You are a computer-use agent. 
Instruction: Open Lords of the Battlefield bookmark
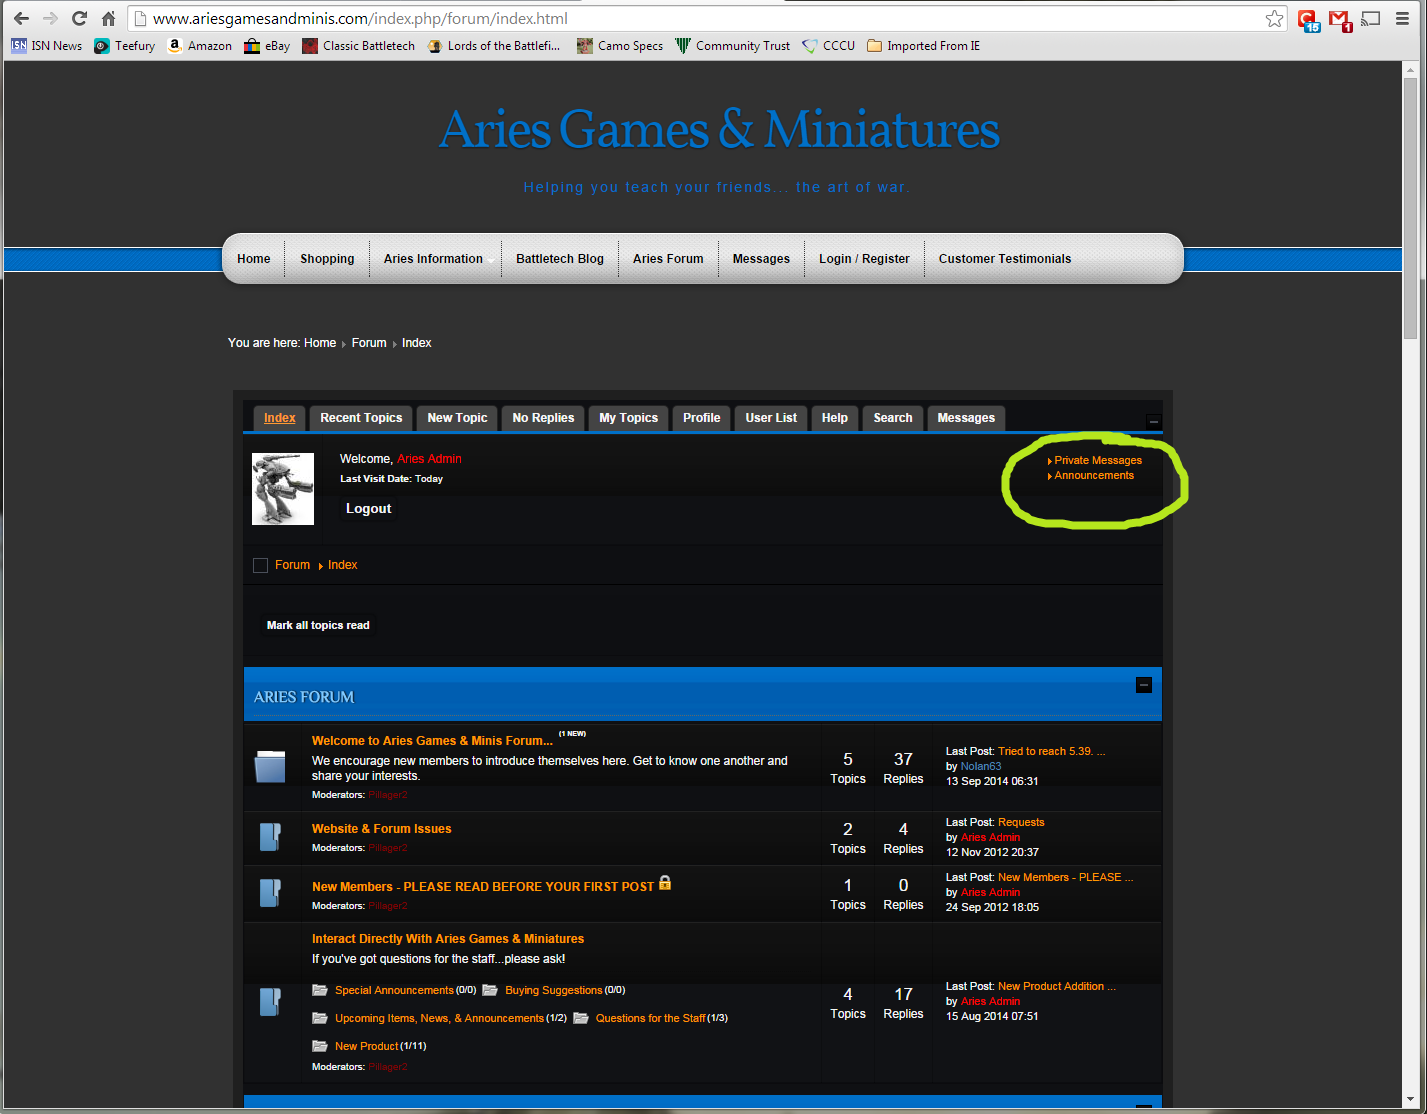(x=494, y=45)
